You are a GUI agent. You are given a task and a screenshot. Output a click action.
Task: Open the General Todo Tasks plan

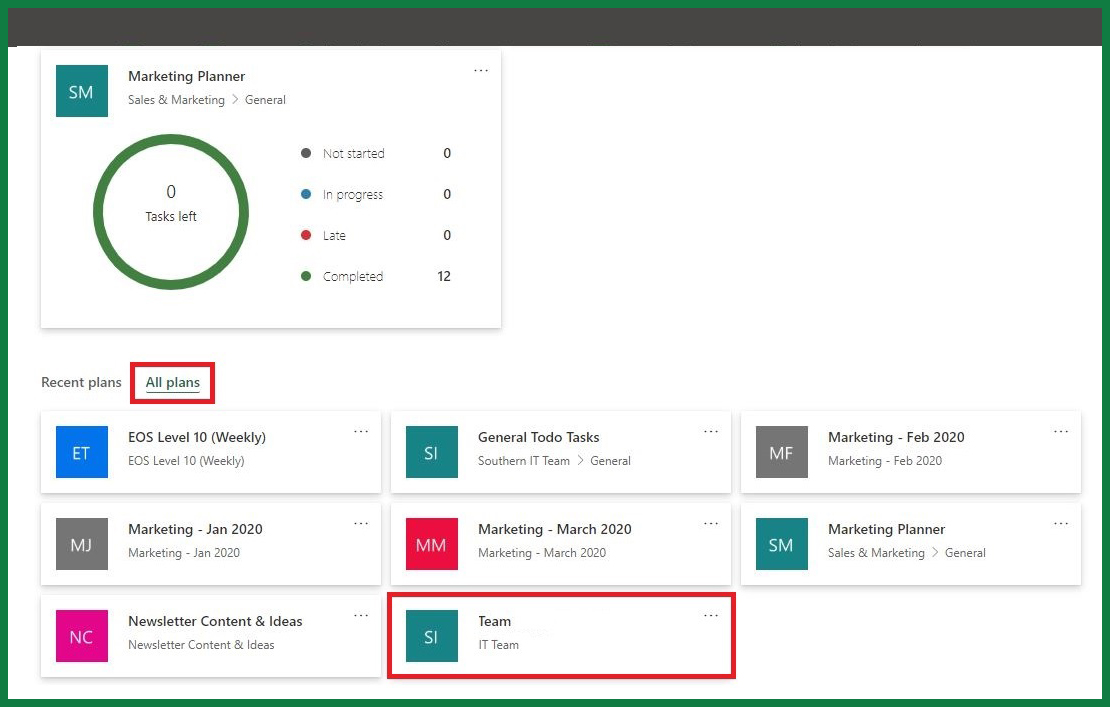click(536, 437)
